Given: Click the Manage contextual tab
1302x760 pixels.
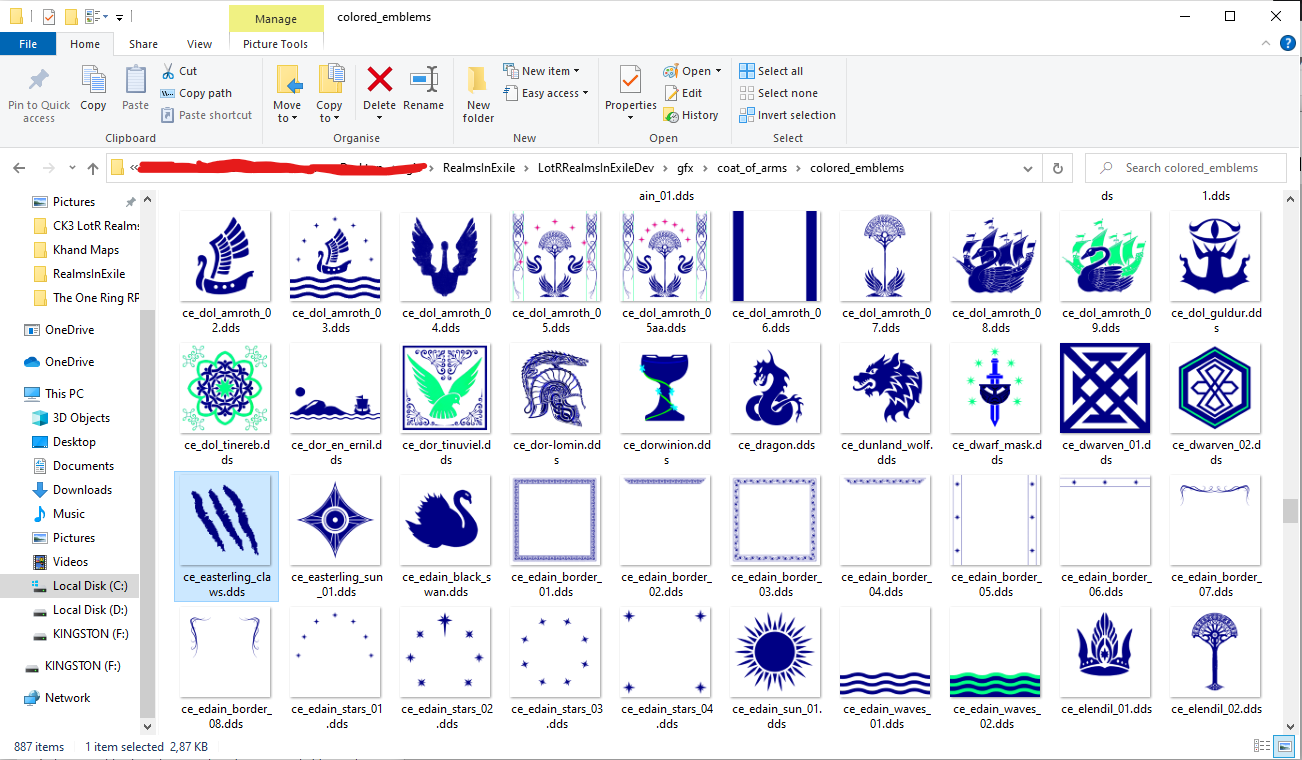Looking at the screenshot, I should tap(276, 18).
